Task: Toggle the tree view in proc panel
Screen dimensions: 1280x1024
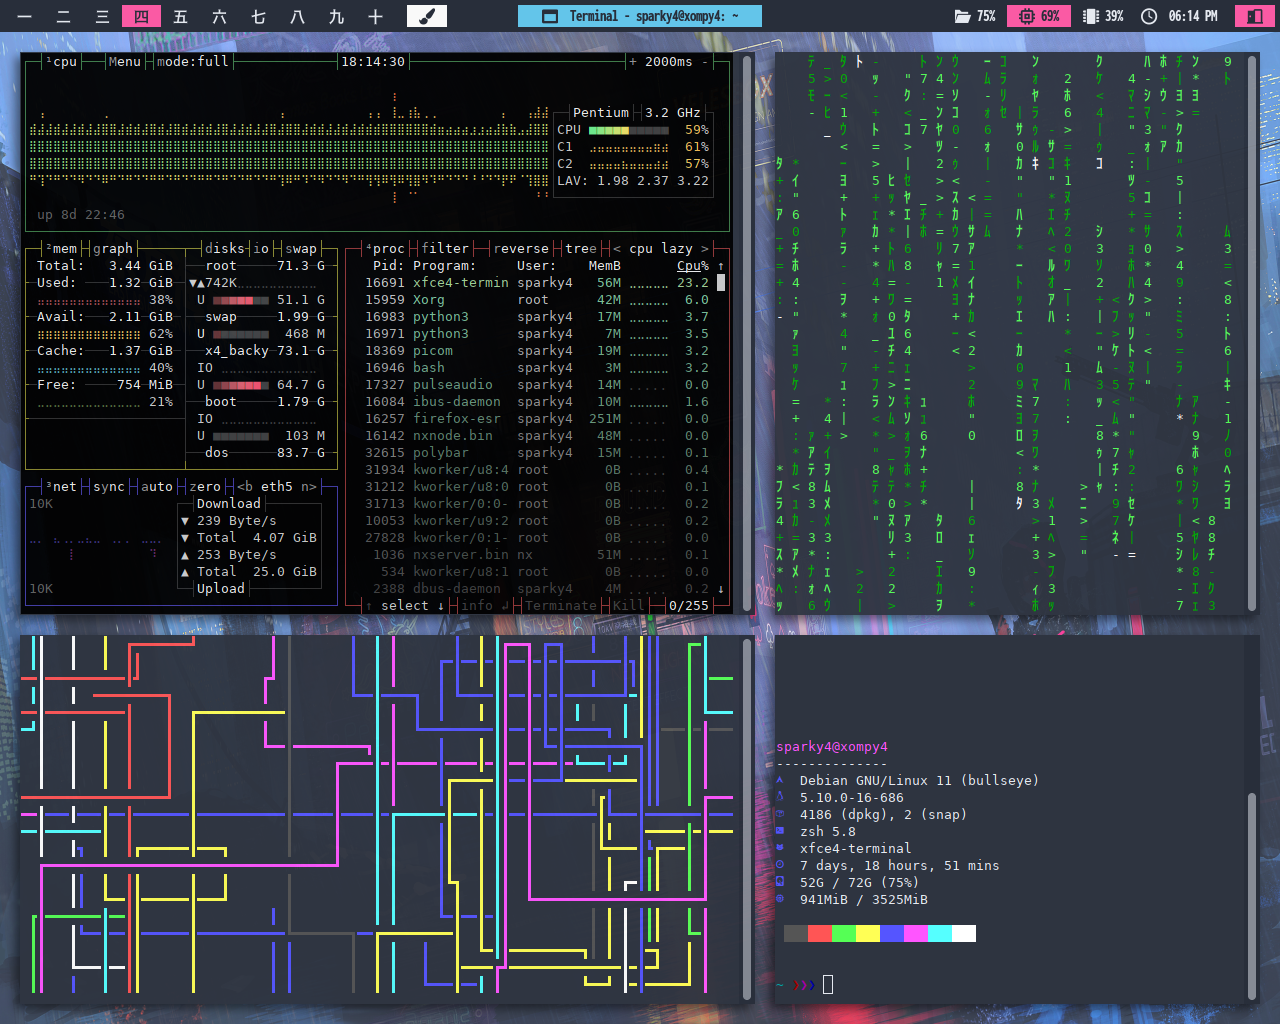Action: (580, 249)
